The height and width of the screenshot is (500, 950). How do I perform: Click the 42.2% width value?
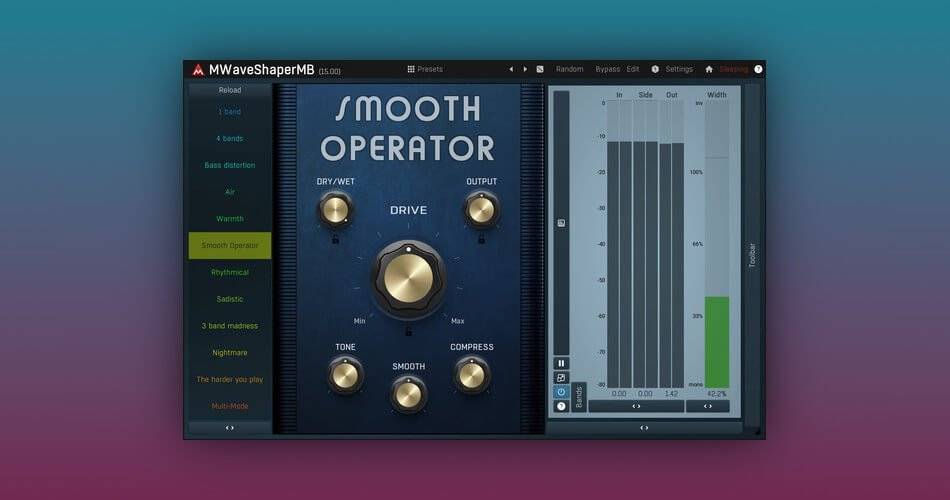(717, 393)
